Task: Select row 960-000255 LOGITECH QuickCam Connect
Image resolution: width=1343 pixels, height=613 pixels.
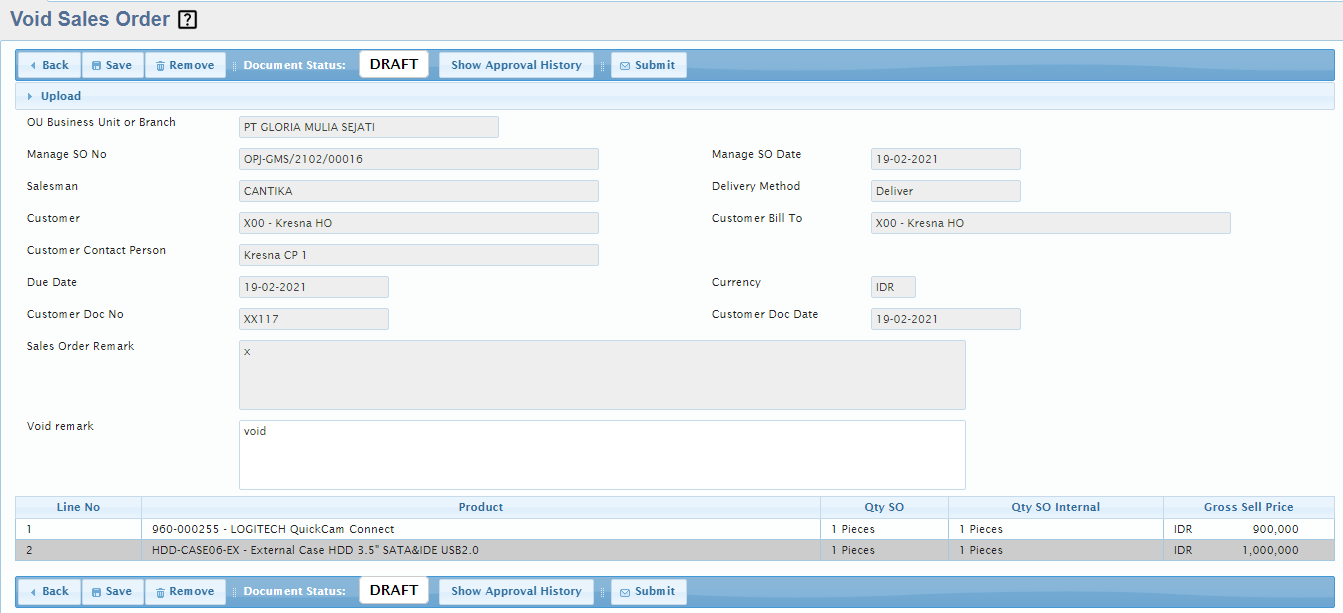Action: point(675,529)
